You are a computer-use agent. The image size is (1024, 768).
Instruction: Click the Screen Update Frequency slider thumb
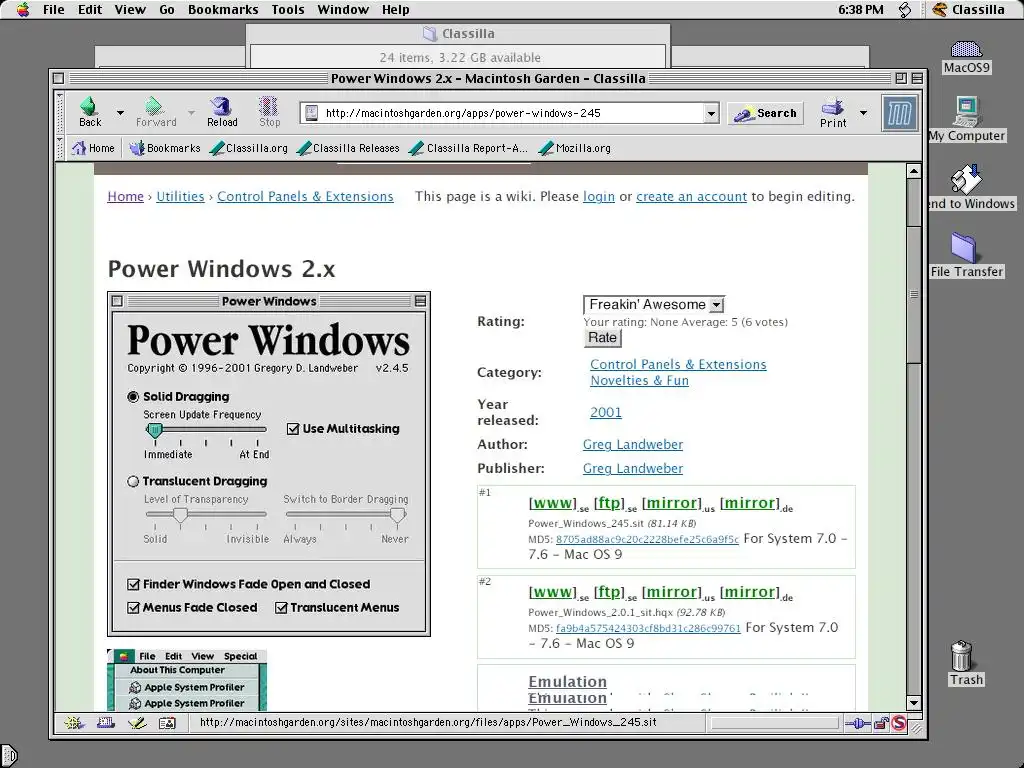point(155,430)
